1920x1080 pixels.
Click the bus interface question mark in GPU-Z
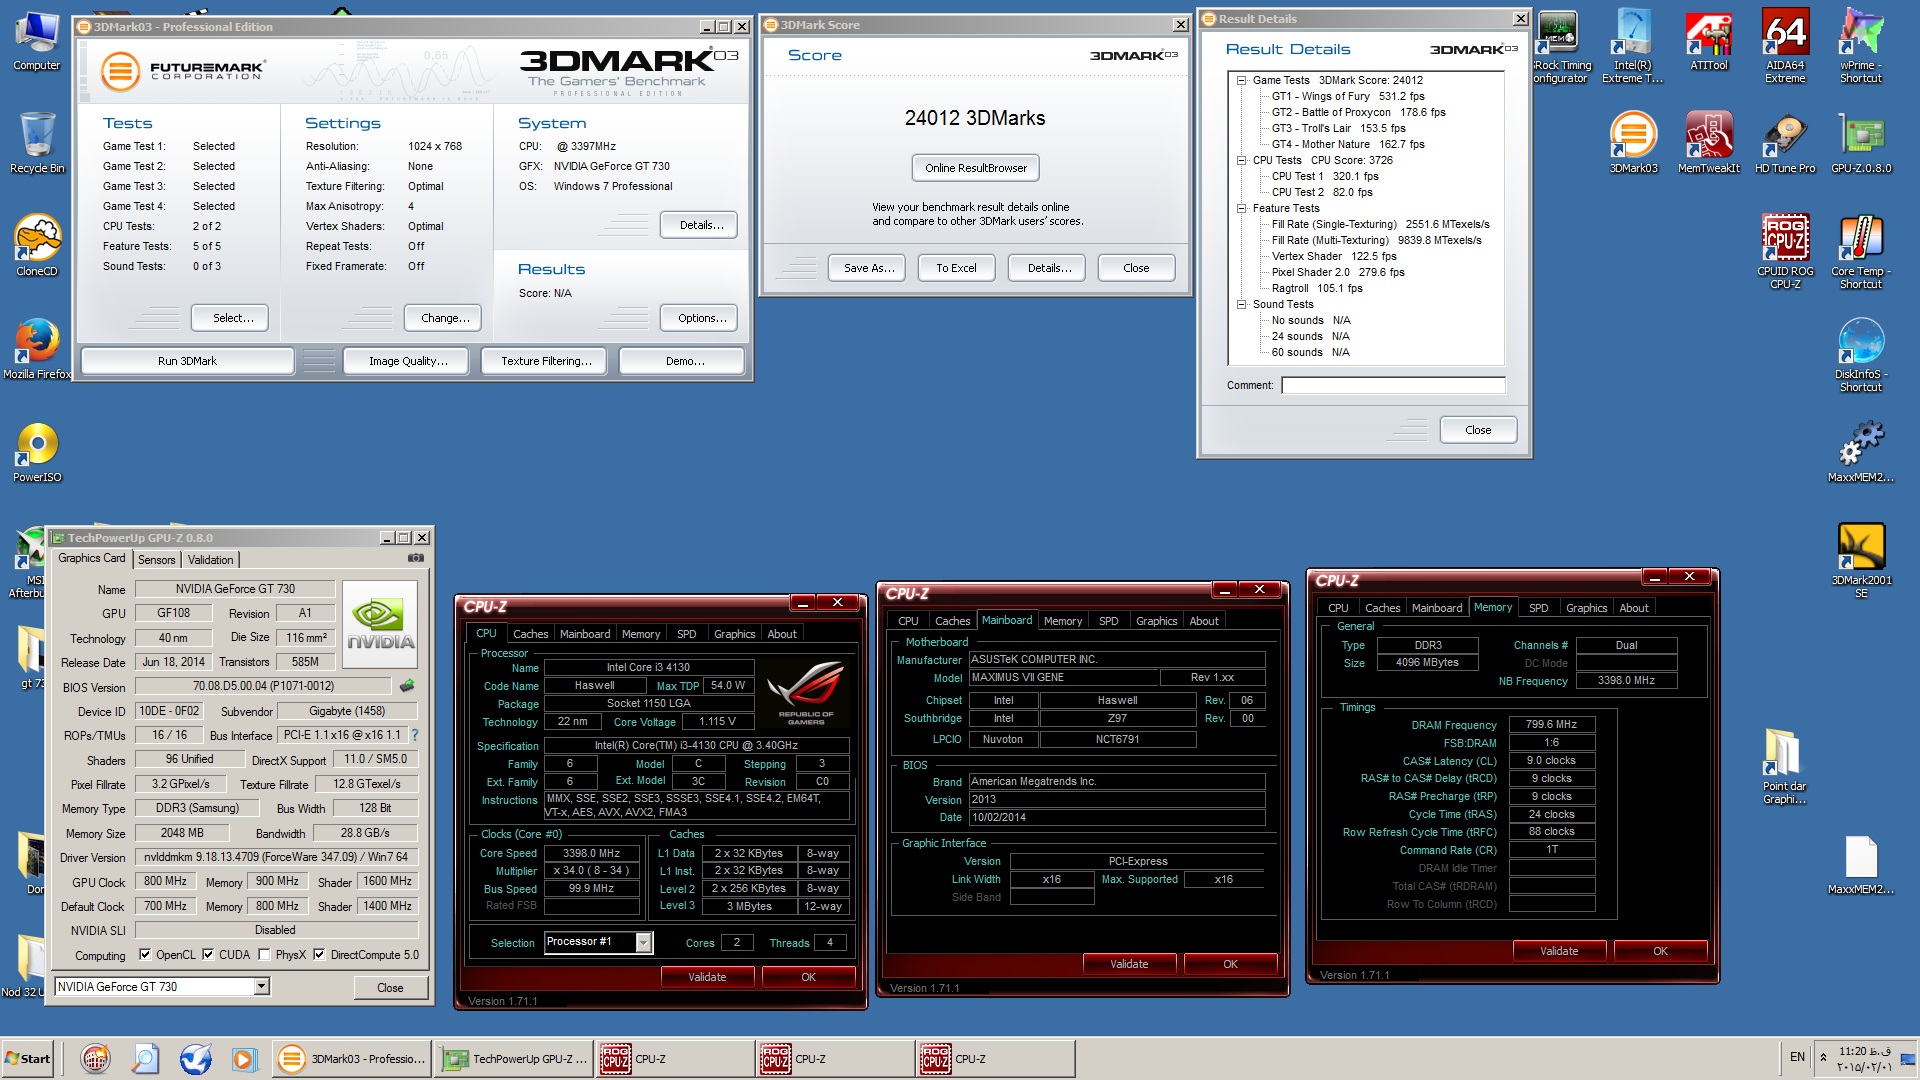point(415,735)
